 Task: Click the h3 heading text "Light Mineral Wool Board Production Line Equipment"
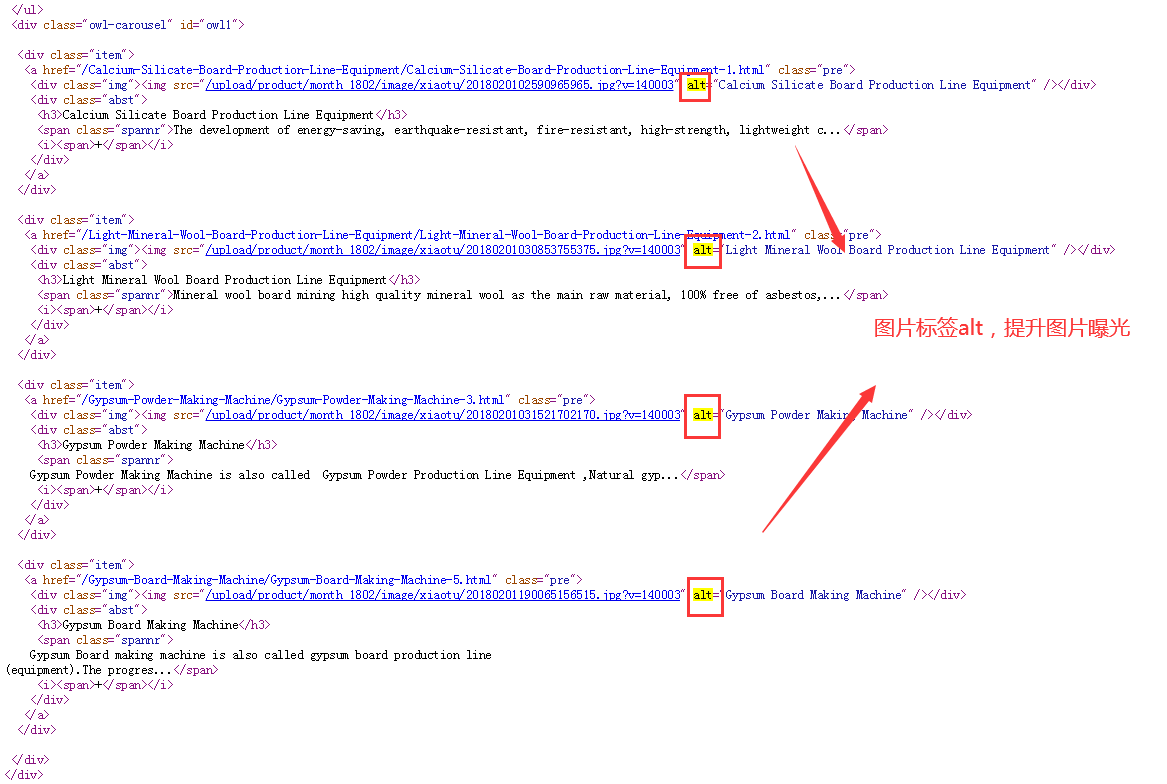pyautogui.click(x=224, y=280)
